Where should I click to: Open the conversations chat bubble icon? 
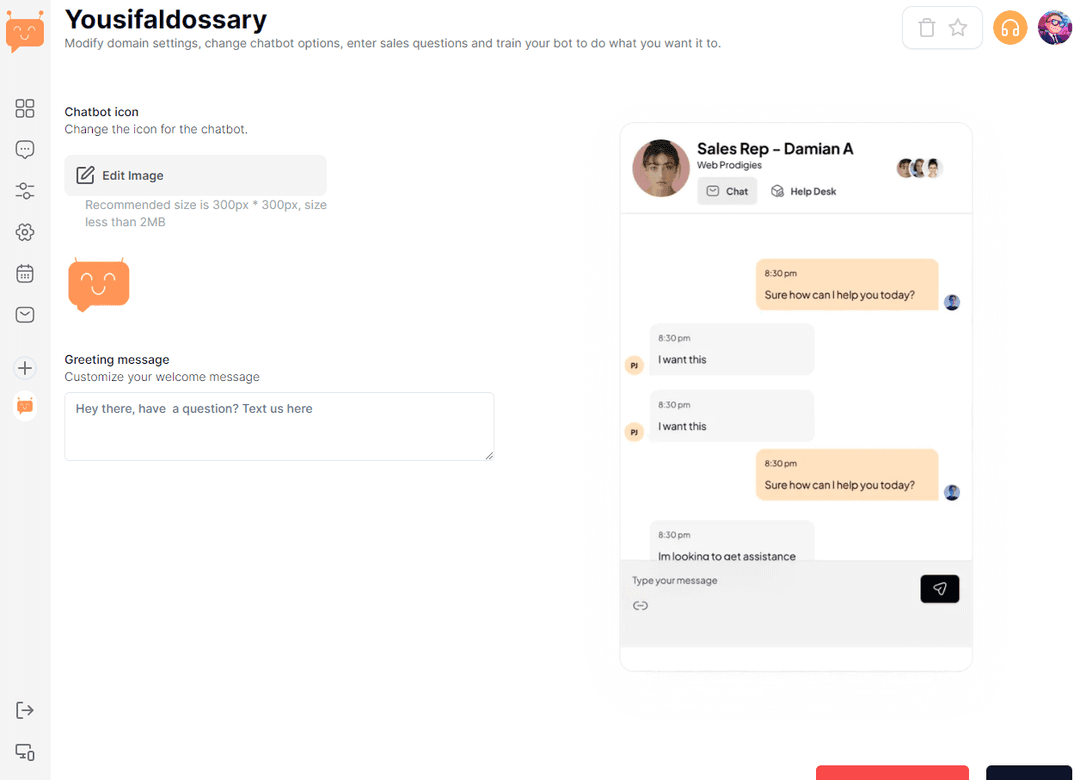[x=25, y=150]
